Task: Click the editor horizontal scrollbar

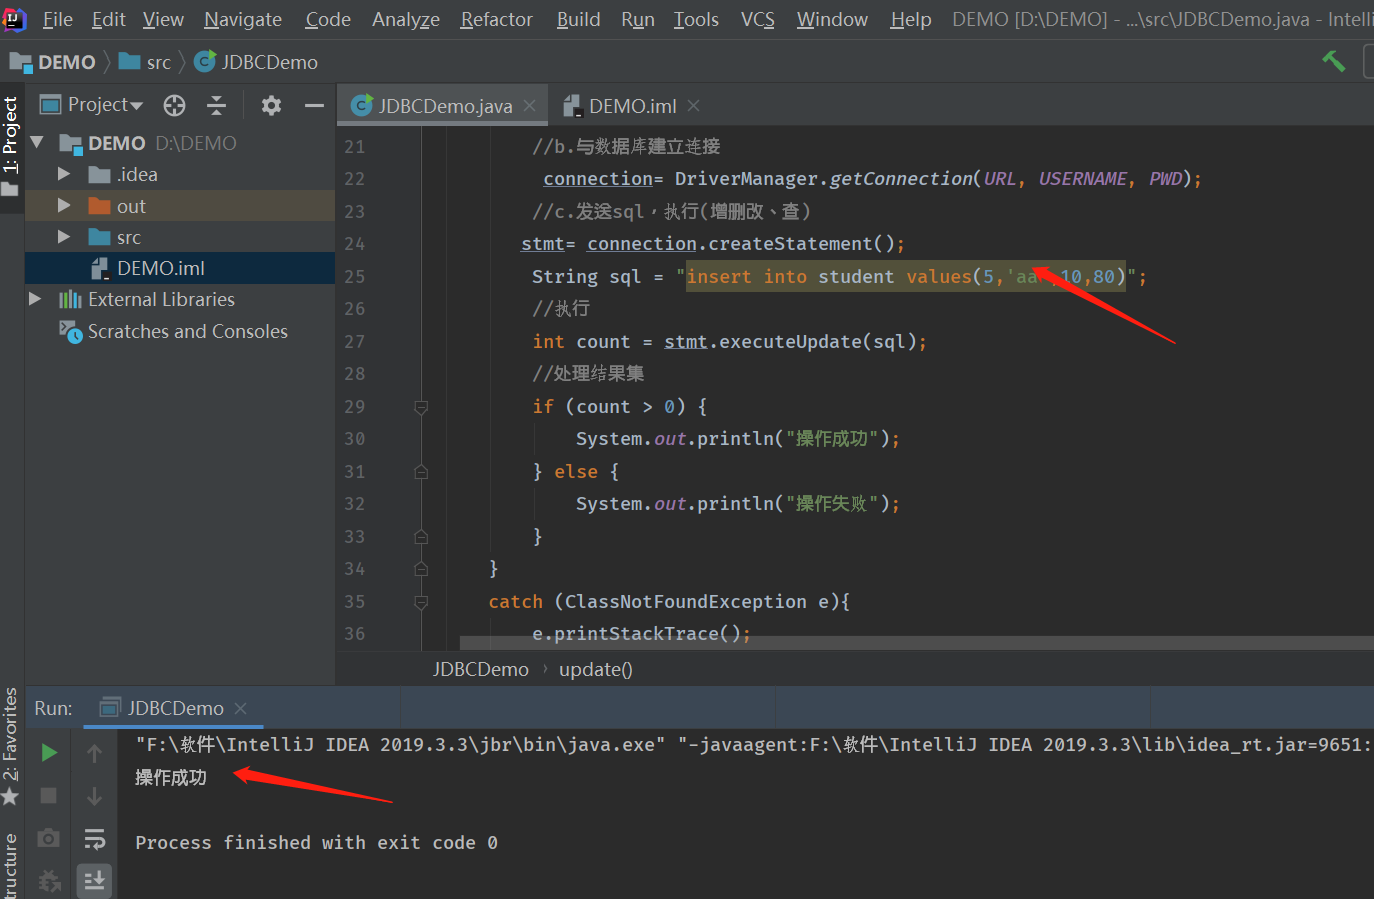Action: pyautogui.click(x=916, y=642)
